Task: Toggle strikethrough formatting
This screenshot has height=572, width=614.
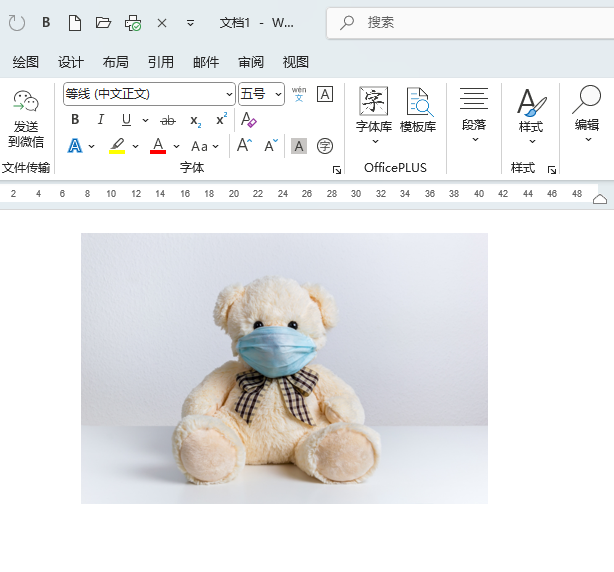Action: (x=168, y=121)
